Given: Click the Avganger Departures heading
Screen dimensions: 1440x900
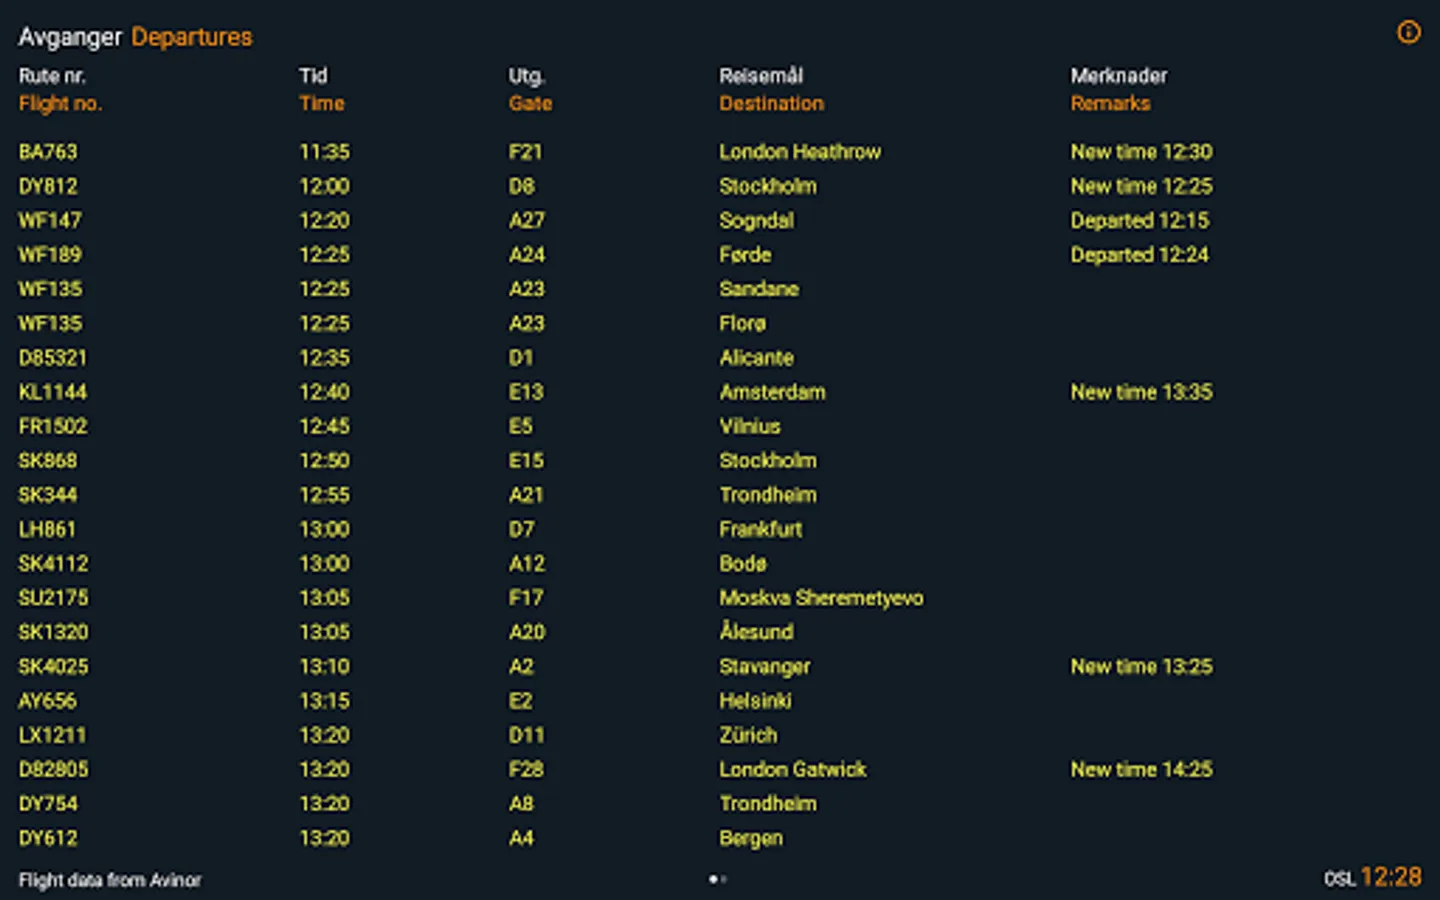Looking at the screenshot, I should point(135,37).
